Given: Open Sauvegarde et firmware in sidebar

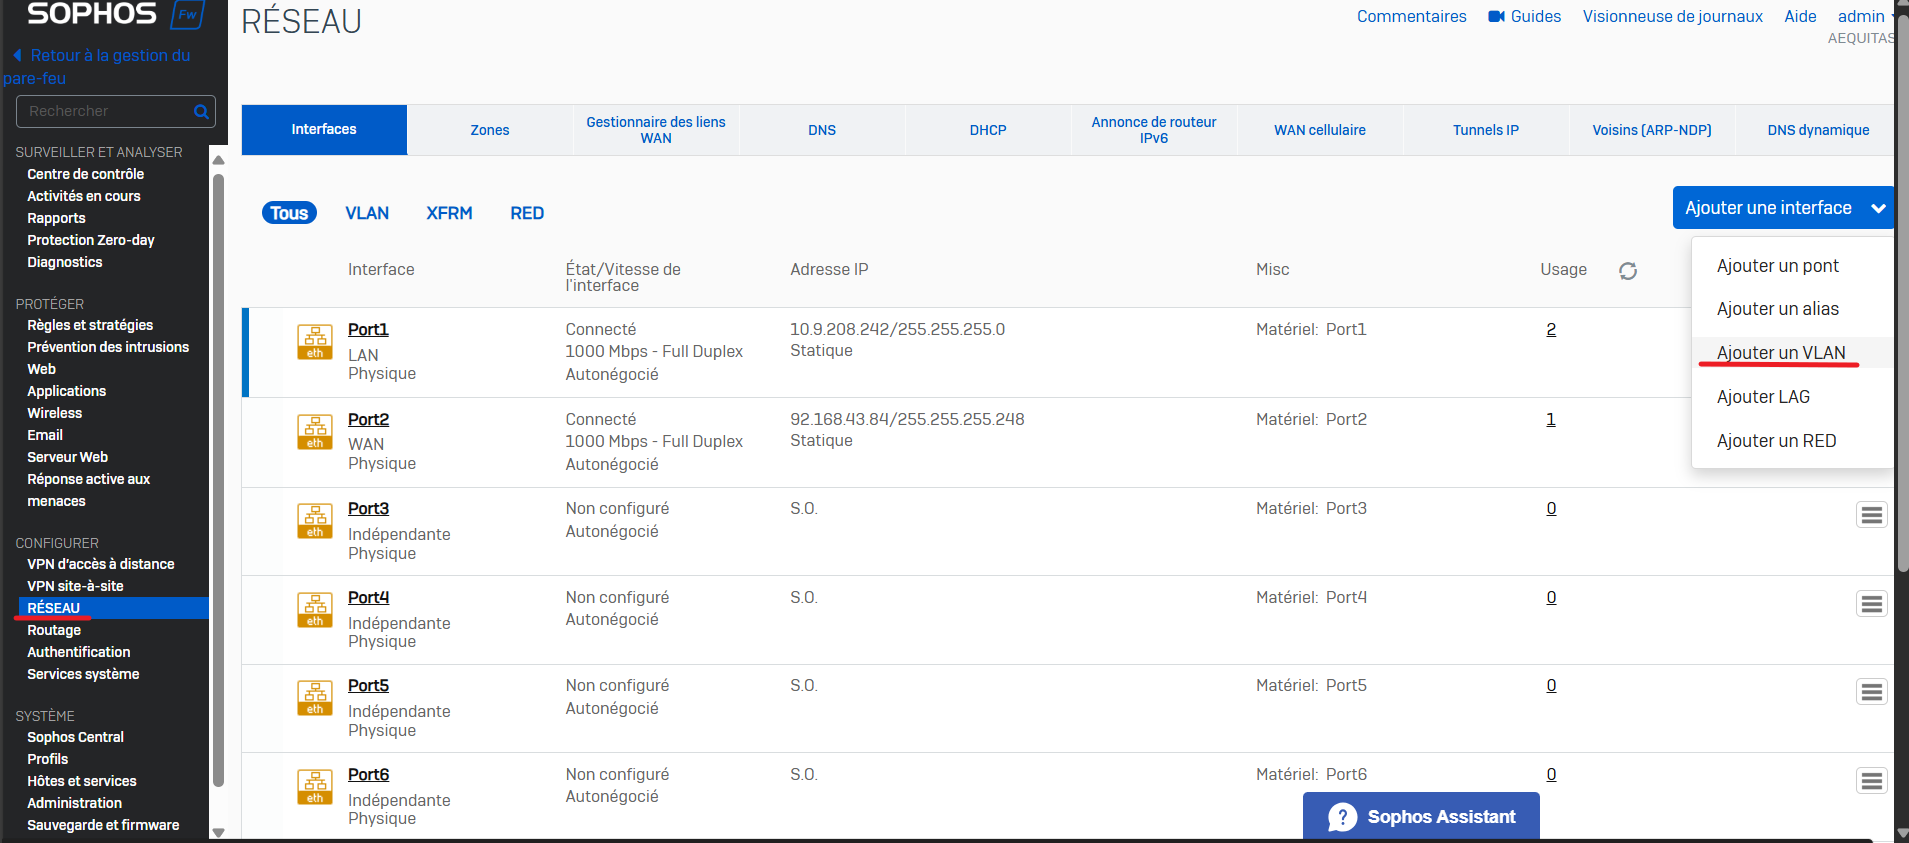Looking at the screenshot, I should pos(103,825).
